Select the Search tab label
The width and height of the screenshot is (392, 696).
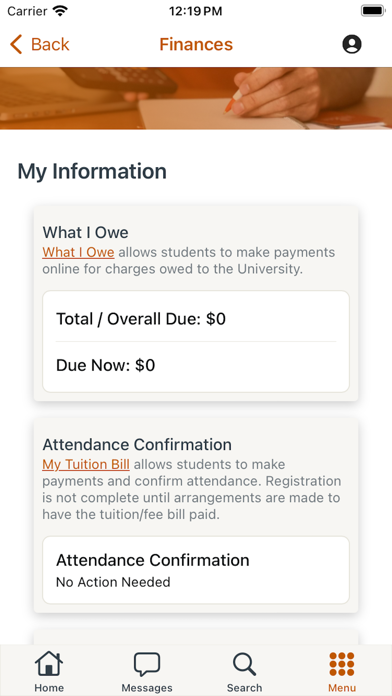[244, 688]
